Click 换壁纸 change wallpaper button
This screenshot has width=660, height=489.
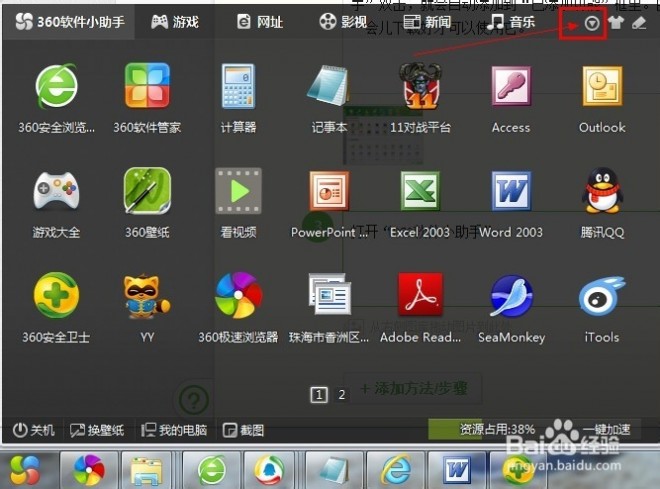[x=97, y=430]
